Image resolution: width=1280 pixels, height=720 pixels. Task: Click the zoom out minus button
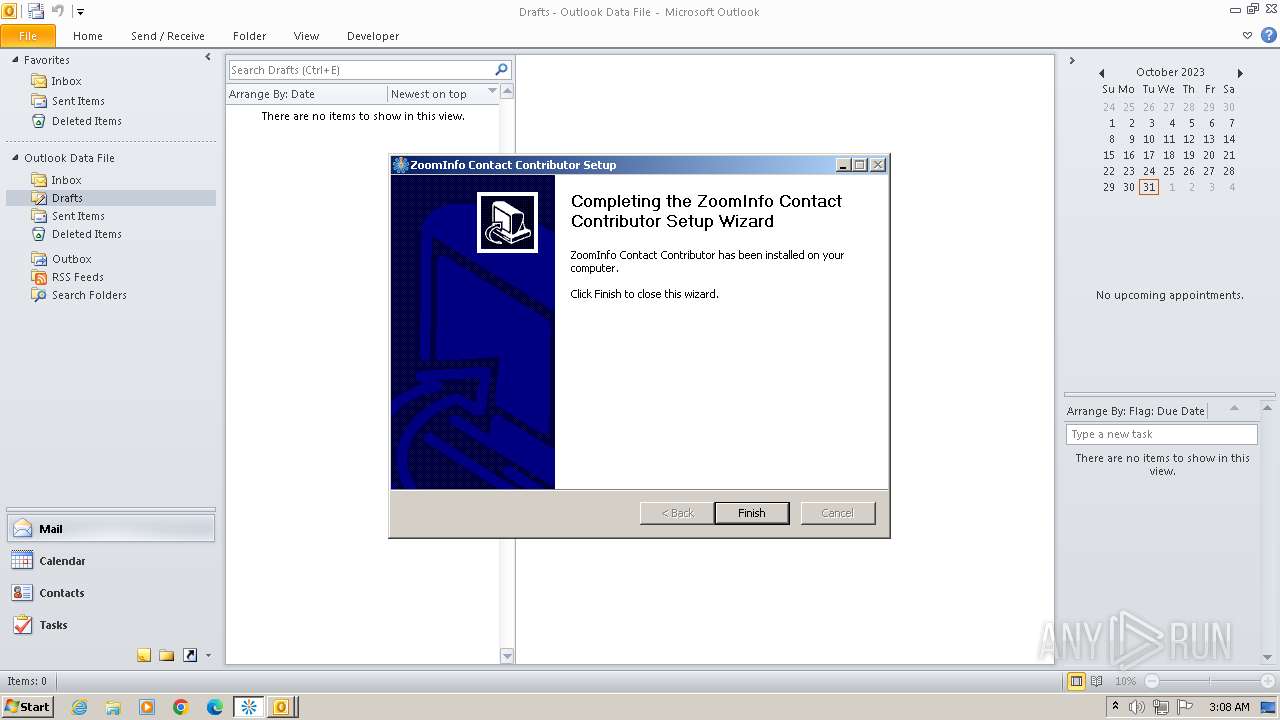1152,681
